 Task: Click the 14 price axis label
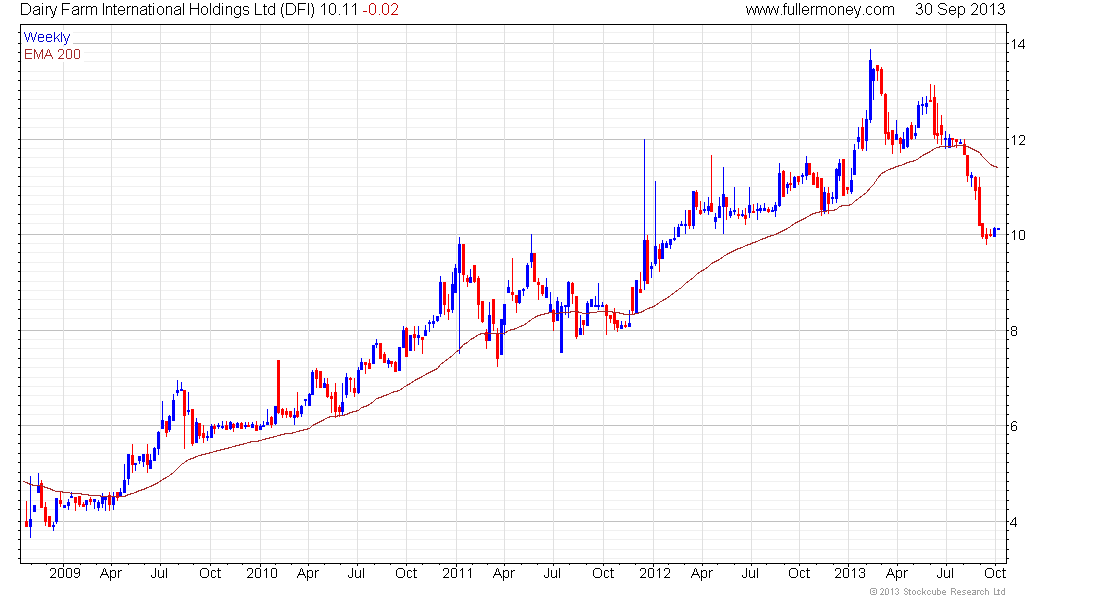click(1017, 44)
